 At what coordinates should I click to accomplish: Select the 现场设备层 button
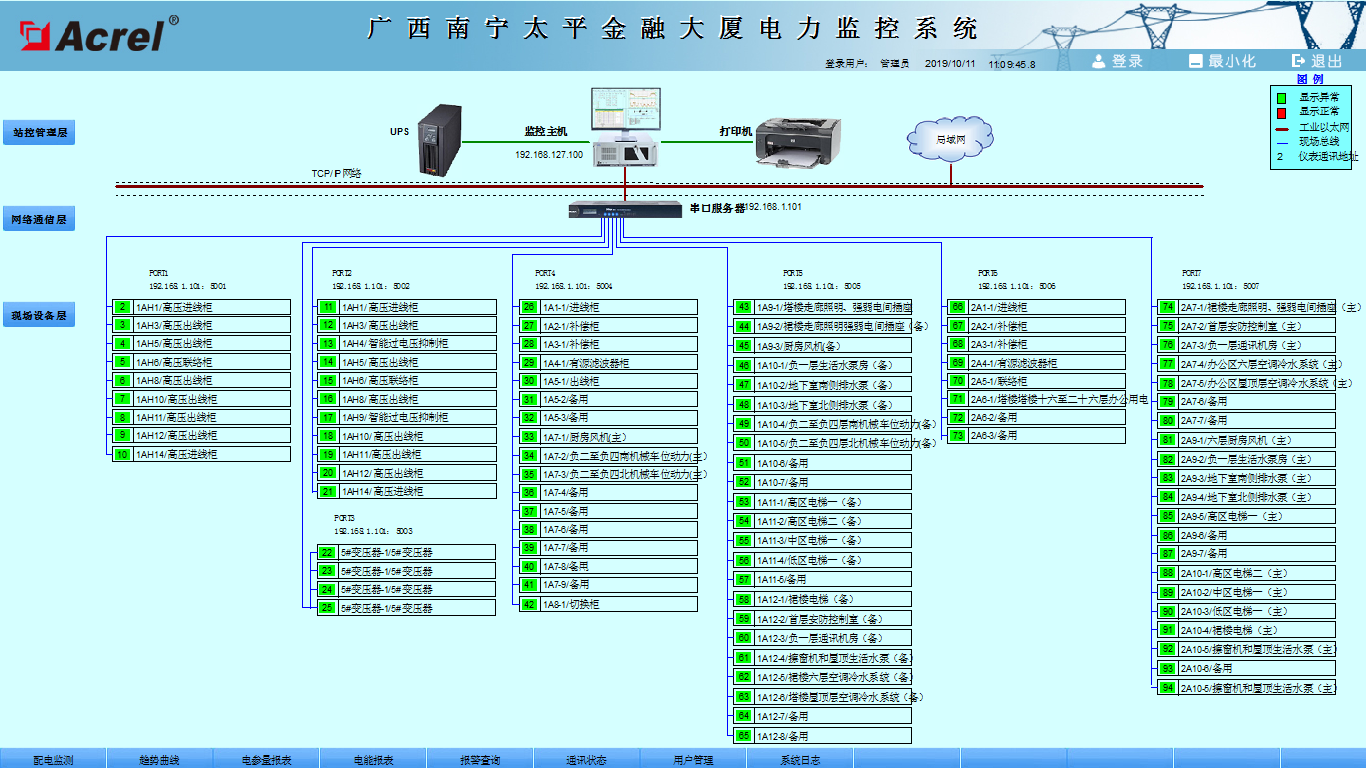point(39,315)
